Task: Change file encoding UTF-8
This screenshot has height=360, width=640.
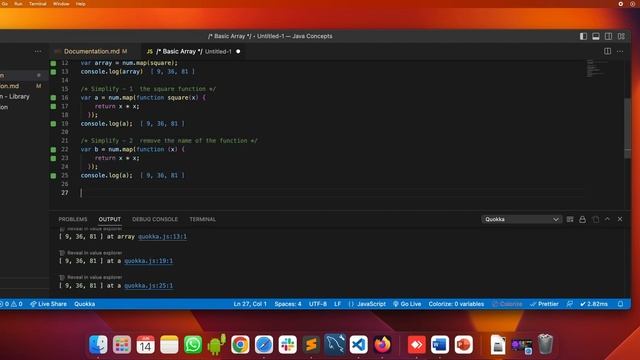Action: pyautogui.click(x=318, y=304)
